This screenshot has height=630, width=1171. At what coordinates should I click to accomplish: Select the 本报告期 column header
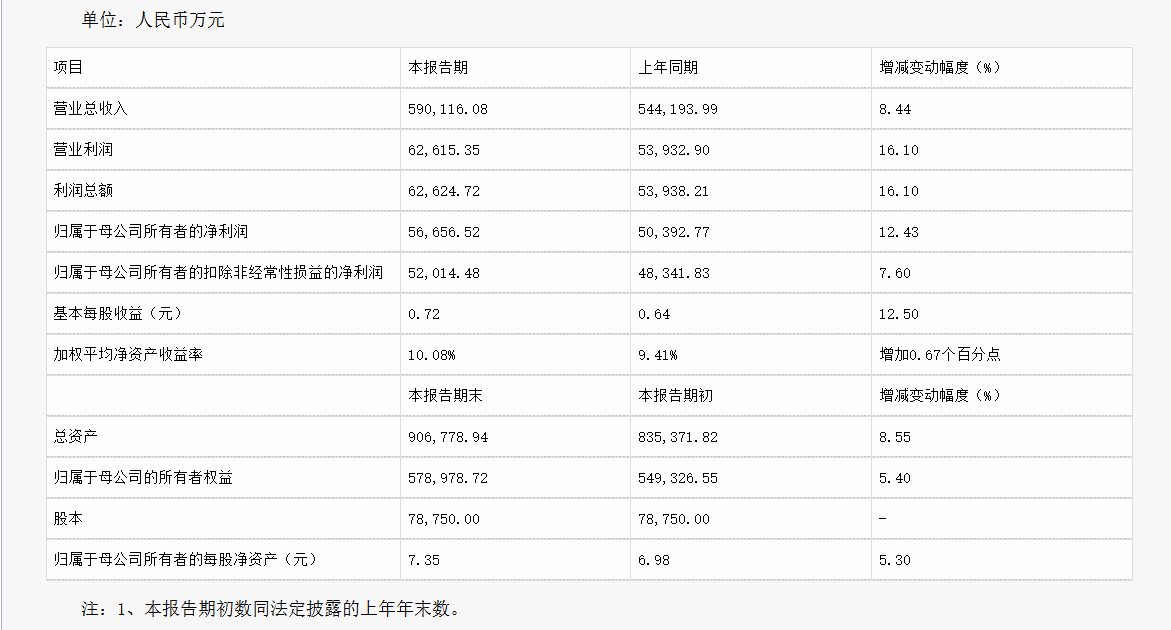[438, 68]
